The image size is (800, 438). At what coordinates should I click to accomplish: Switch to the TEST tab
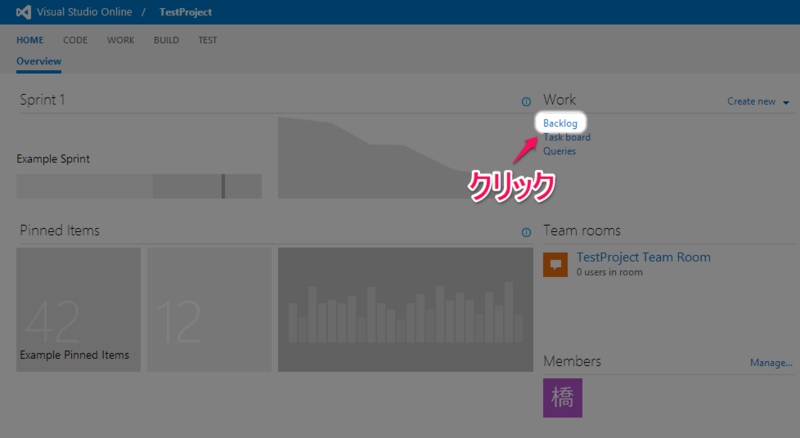[x=208, y=40]
